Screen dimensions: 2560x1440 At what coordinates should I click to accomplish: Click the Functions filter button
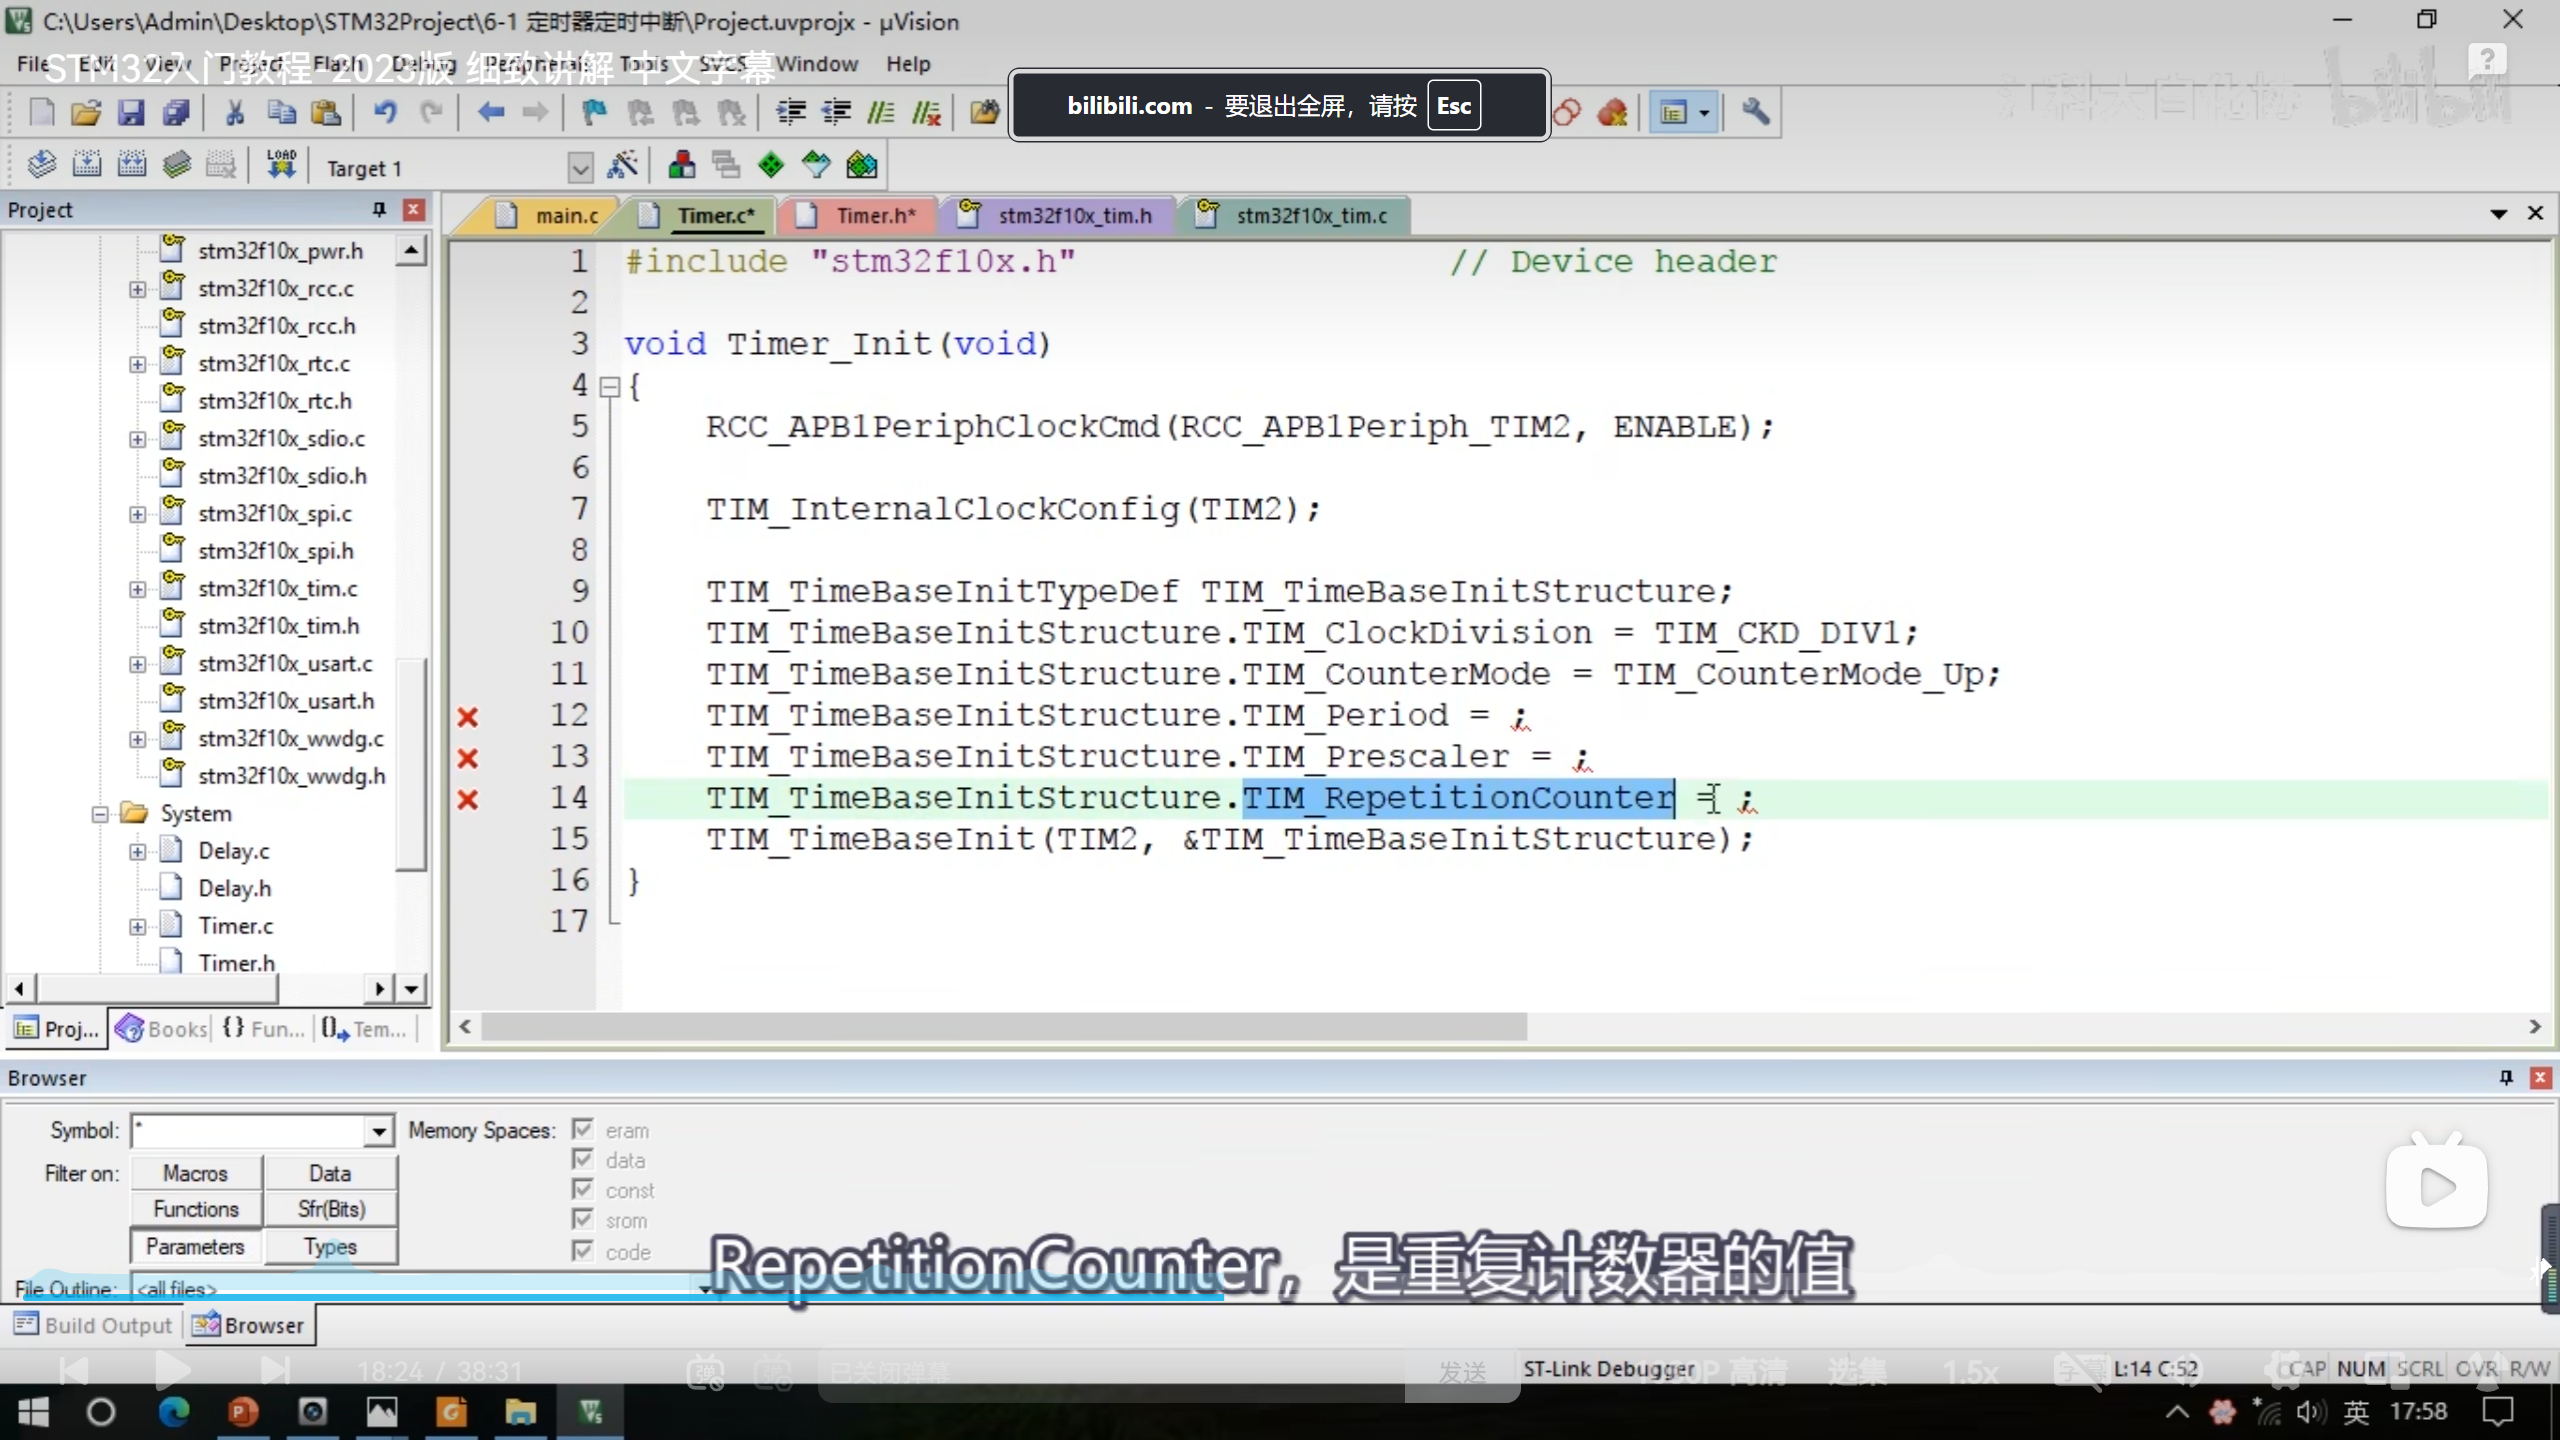point(196,1209)
